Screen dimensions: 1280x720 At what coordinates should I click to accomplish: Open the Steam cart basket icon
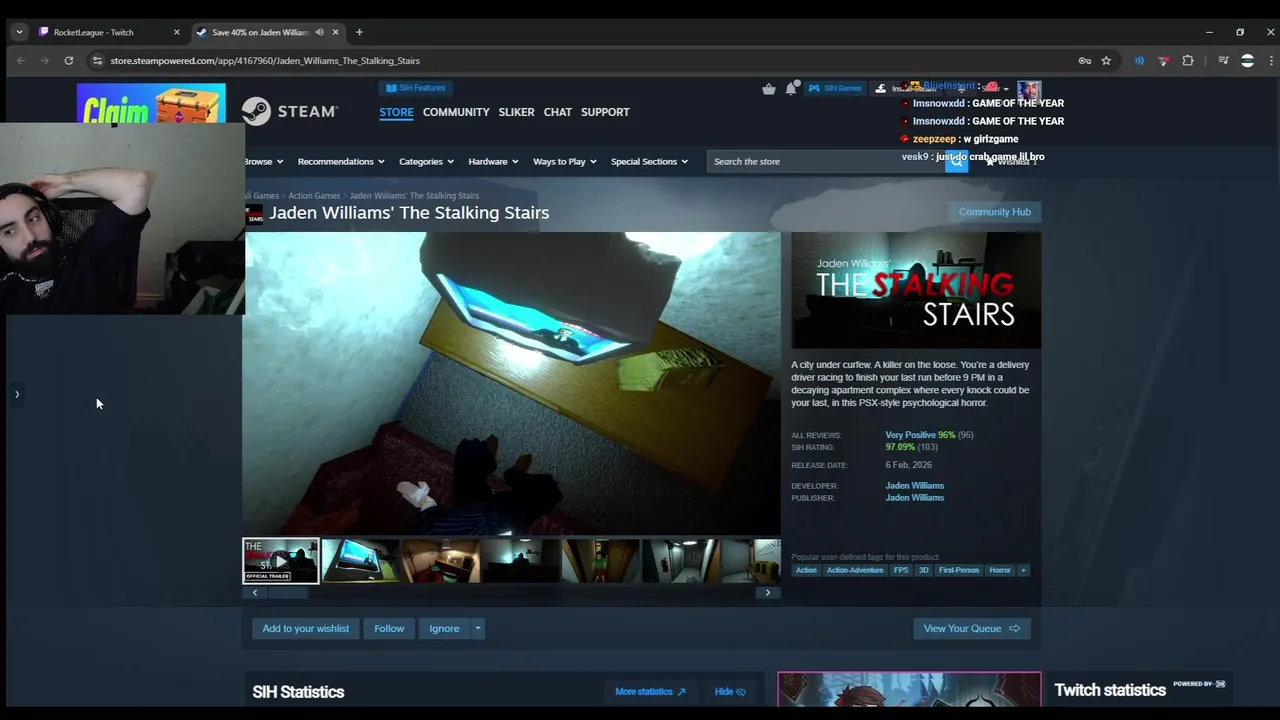click(768, 88)
